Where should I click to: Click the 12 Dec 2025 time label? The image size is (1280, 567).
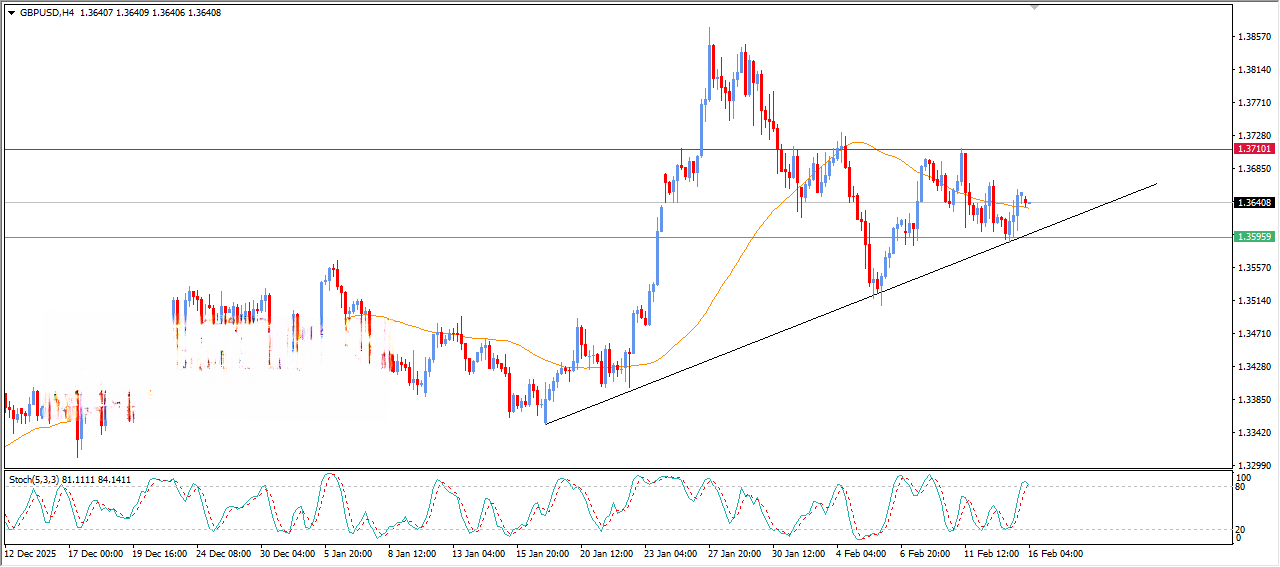pos(32,553)
